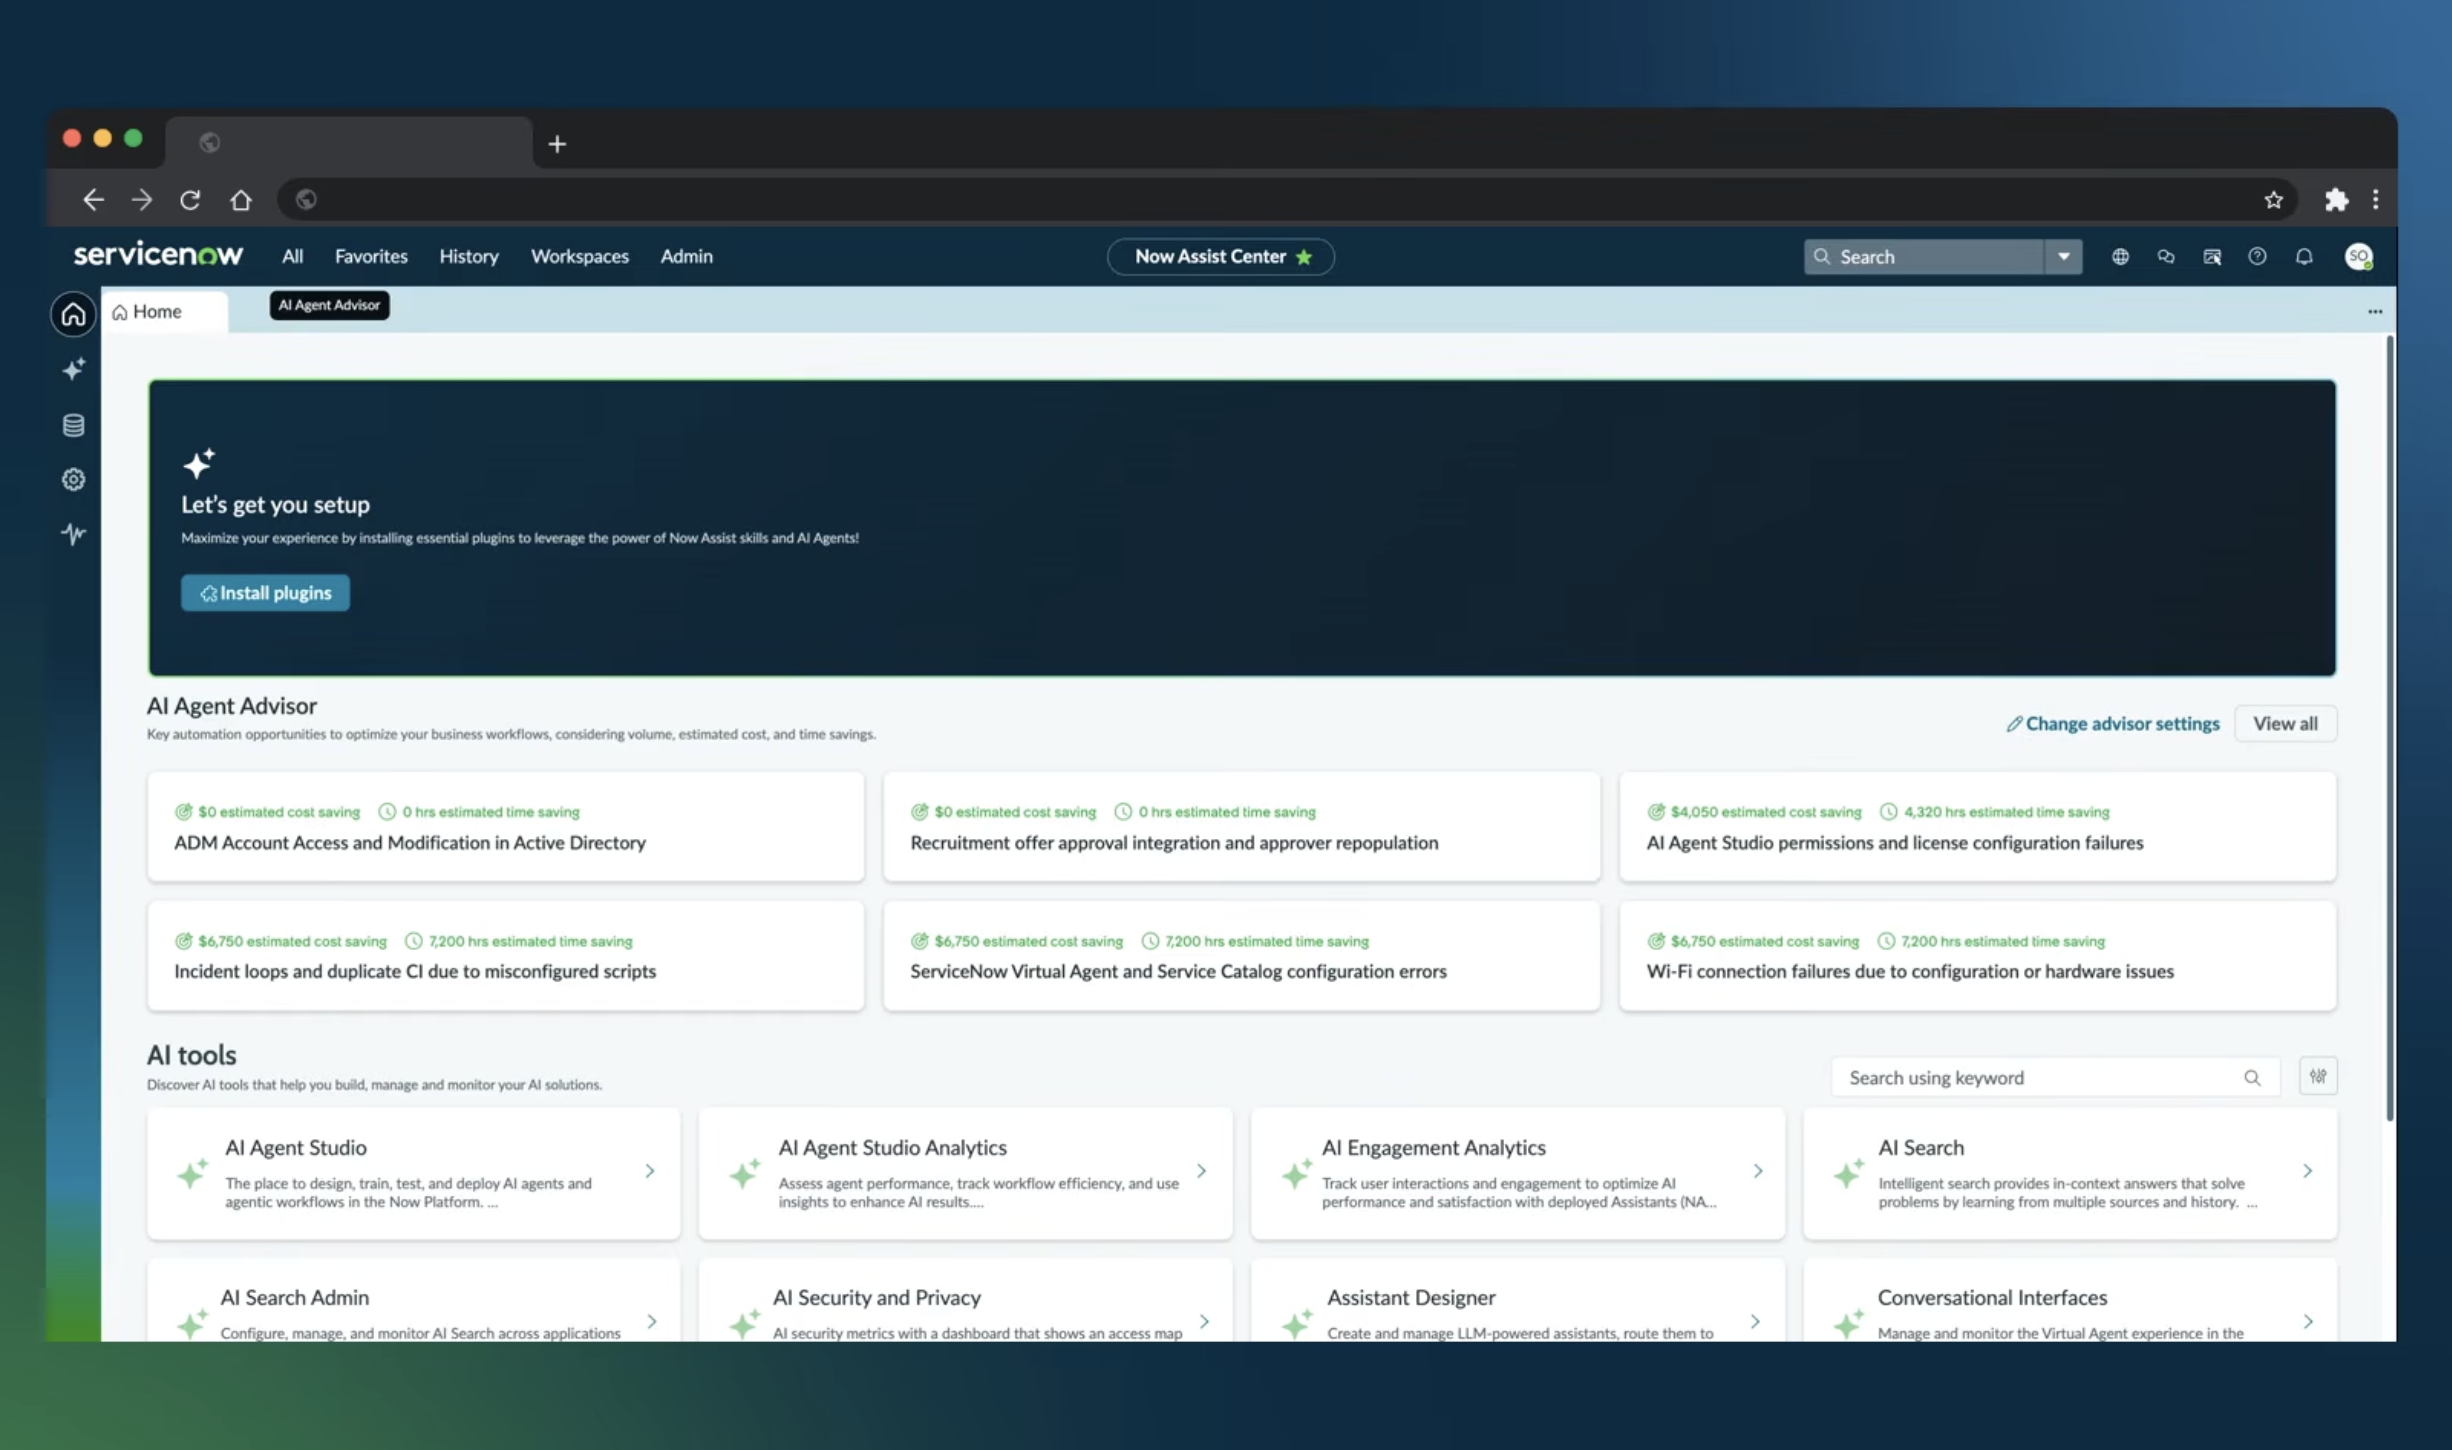Screen dimensions: 2452x1450
Task: Click the AI Agent Studio title
Action: pyautogui.click(x=296, y=1148)
